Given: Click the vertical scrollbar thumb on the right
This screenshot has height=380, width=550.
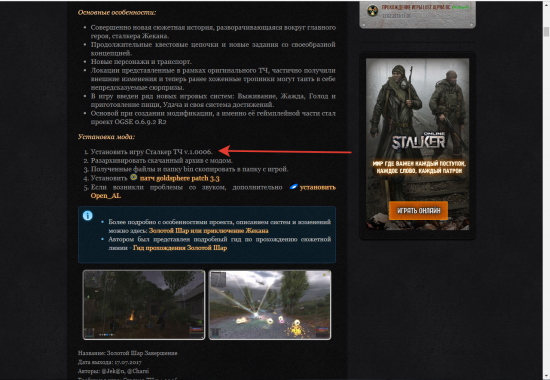Looking at the screenshot, I should pyautogui.click(x=546, y=32).
